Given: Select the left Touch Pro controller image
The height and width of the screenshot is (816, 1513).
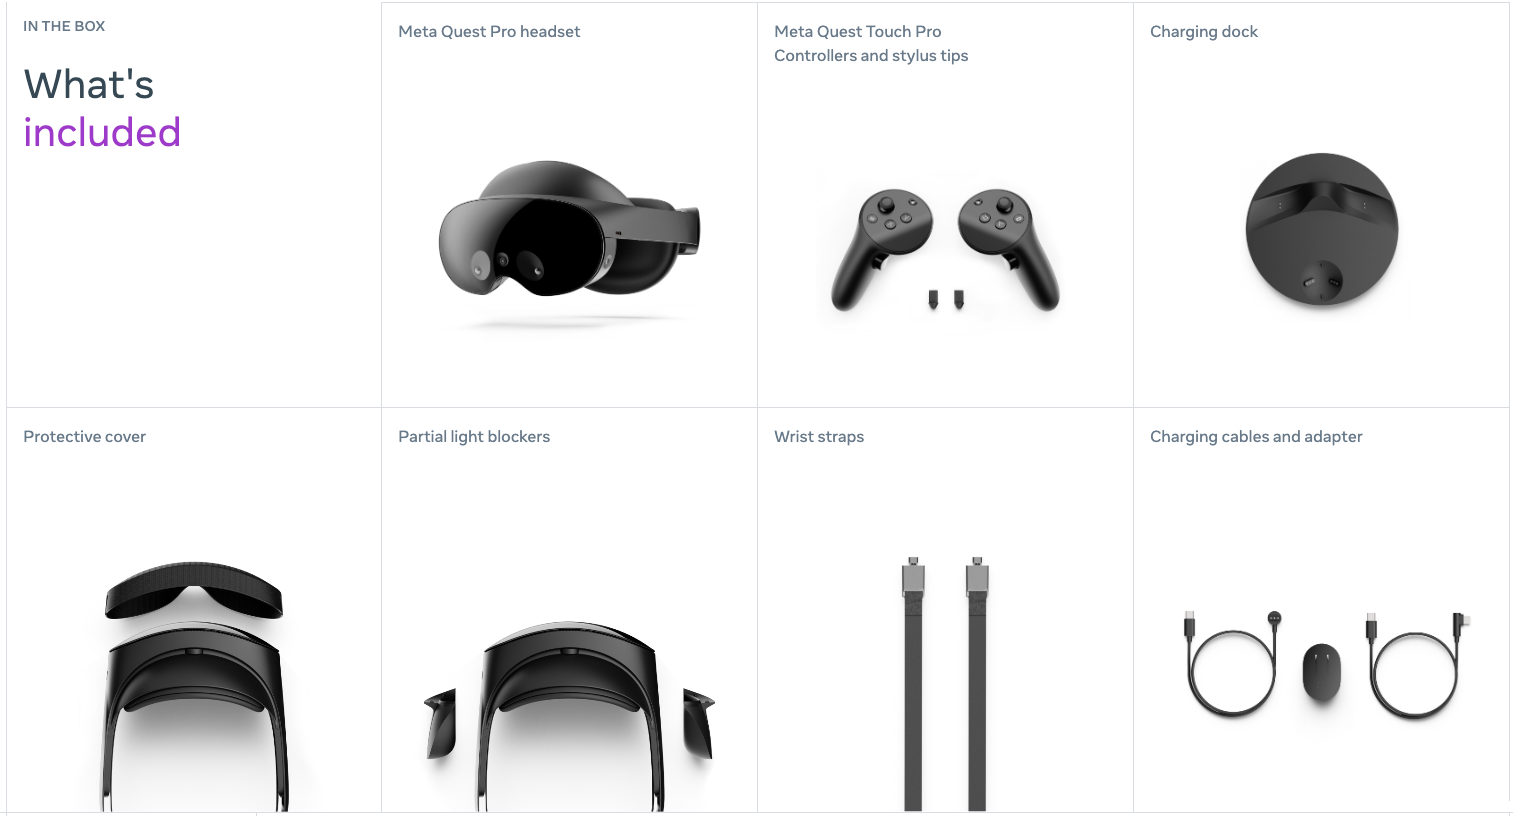Looking at the screenshot, I should pos(881,249).
